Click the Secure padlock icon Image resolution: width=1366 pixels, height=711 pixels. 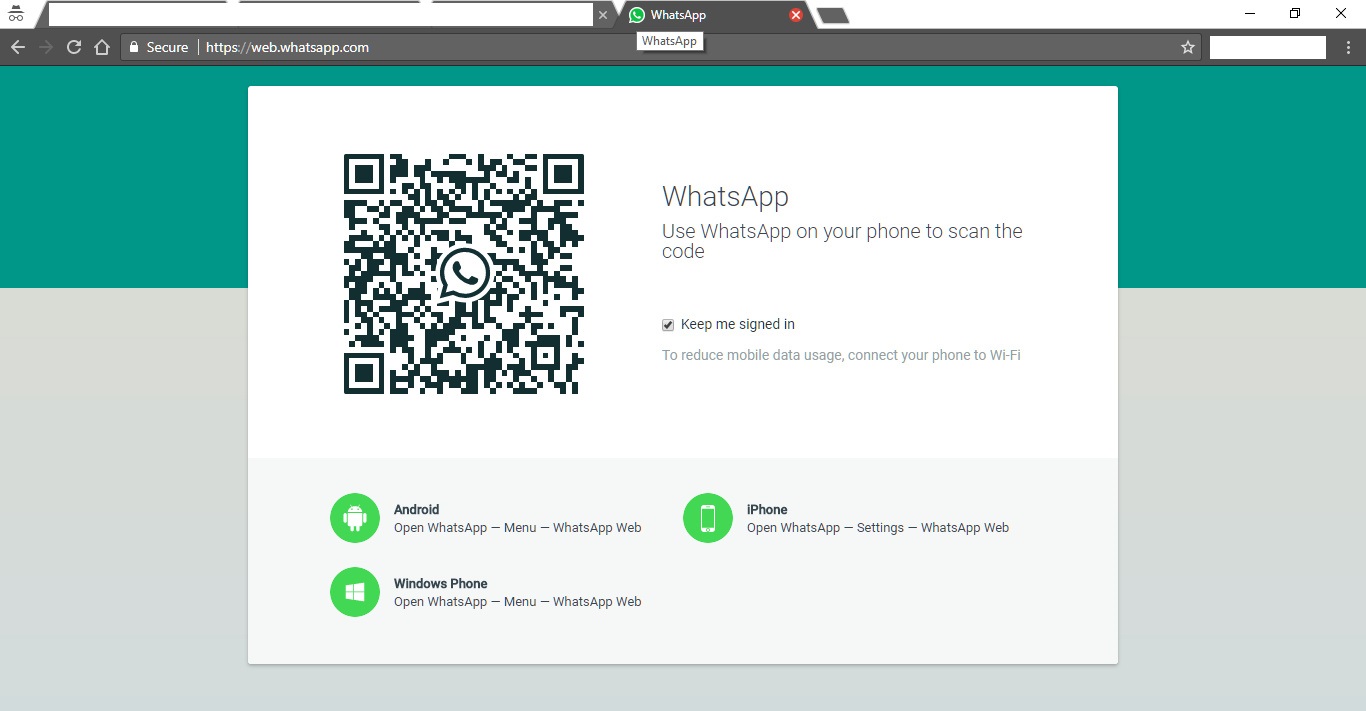(x=133, y=47)
